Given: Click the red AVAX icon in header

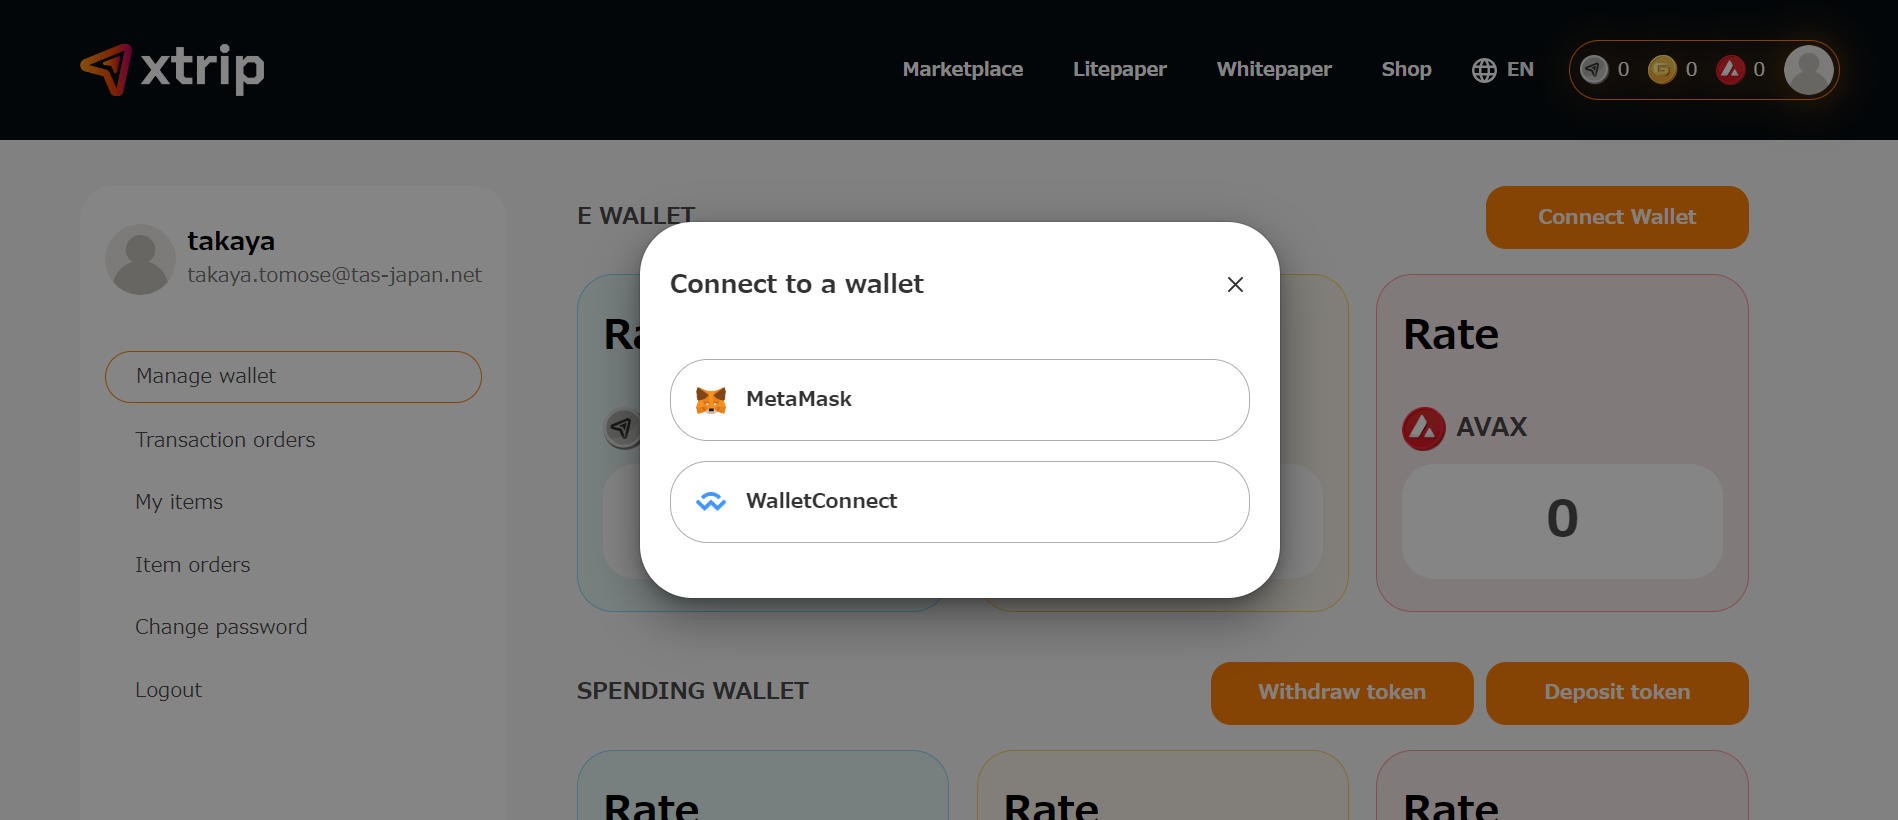Looking at the screenshot, I should click(x=1730, y=70).
